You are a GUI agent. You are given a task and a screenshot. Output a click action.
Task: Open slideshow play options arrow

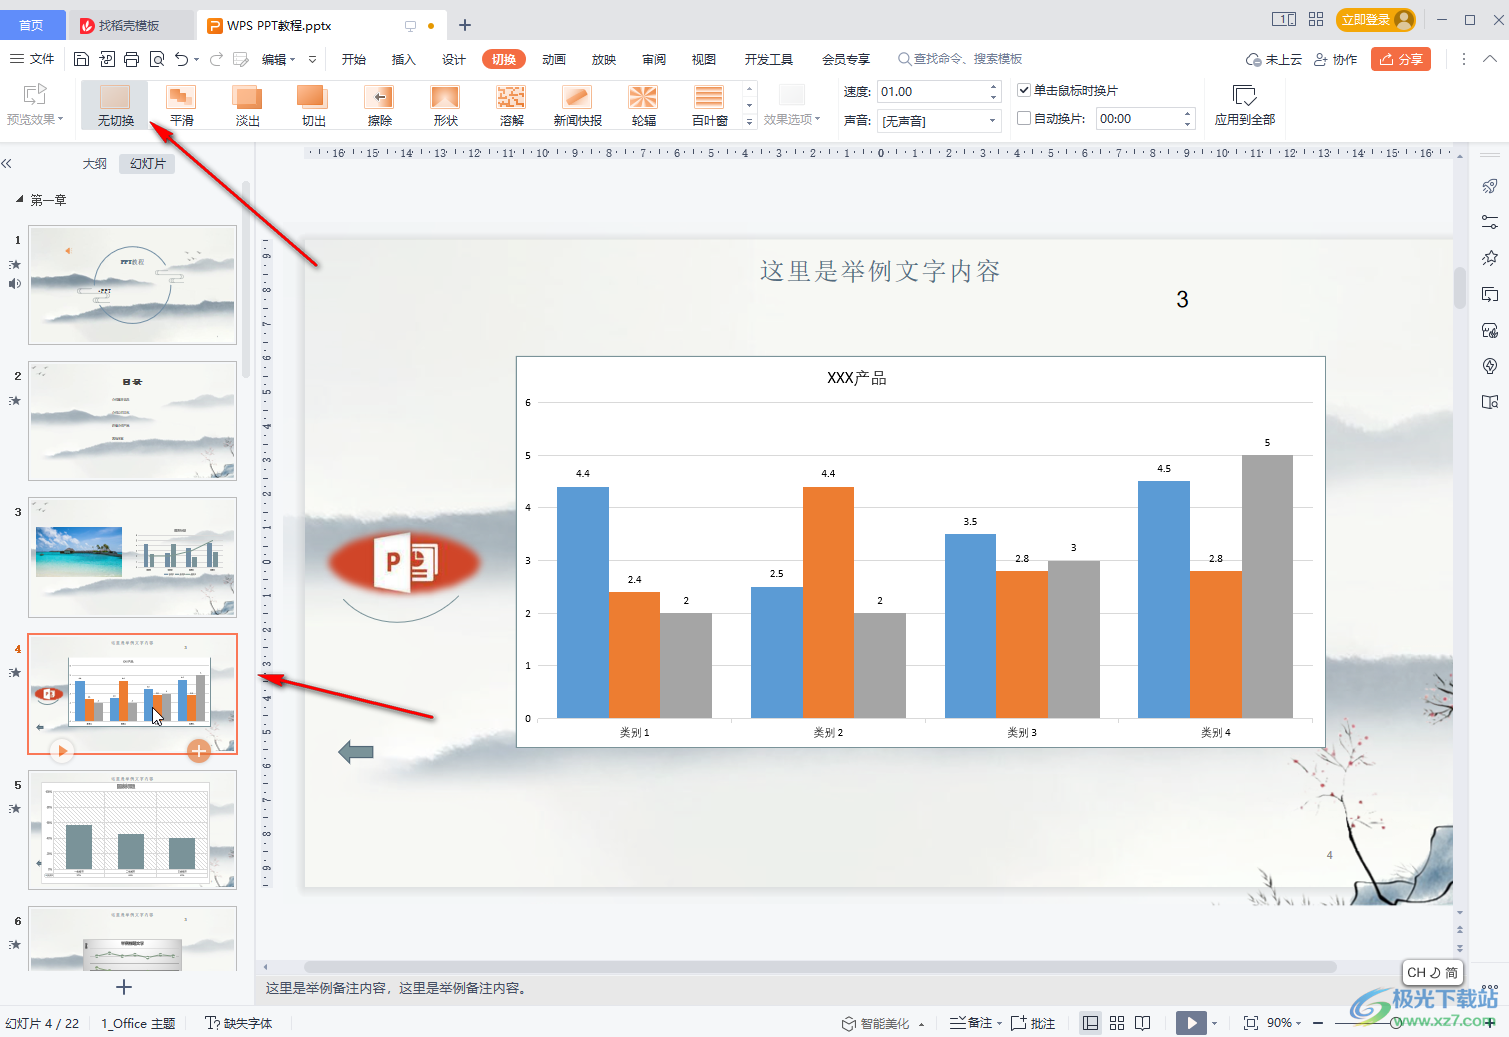pyautogui.click(x=1214, y=1023)
